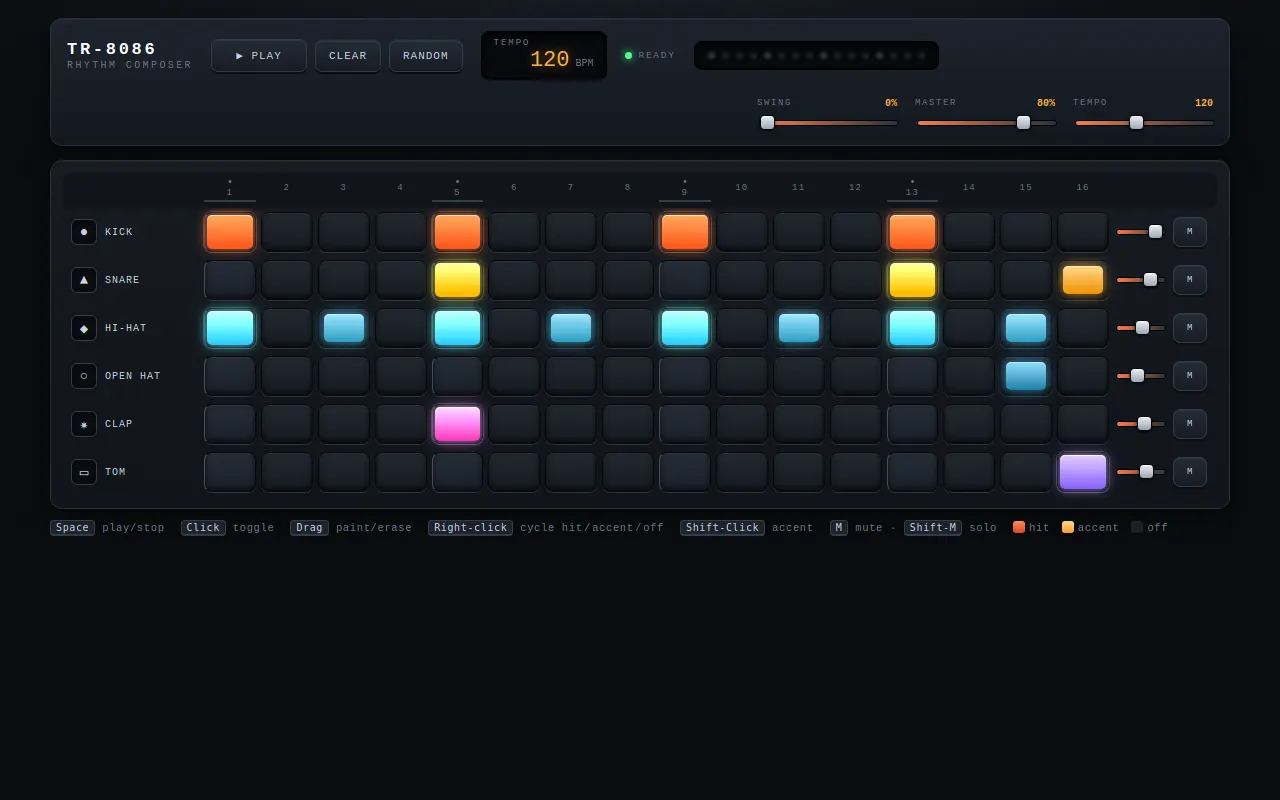Click the step 13 column header
This screenshot has width=1280, height=800.
[x=912, y=187]
